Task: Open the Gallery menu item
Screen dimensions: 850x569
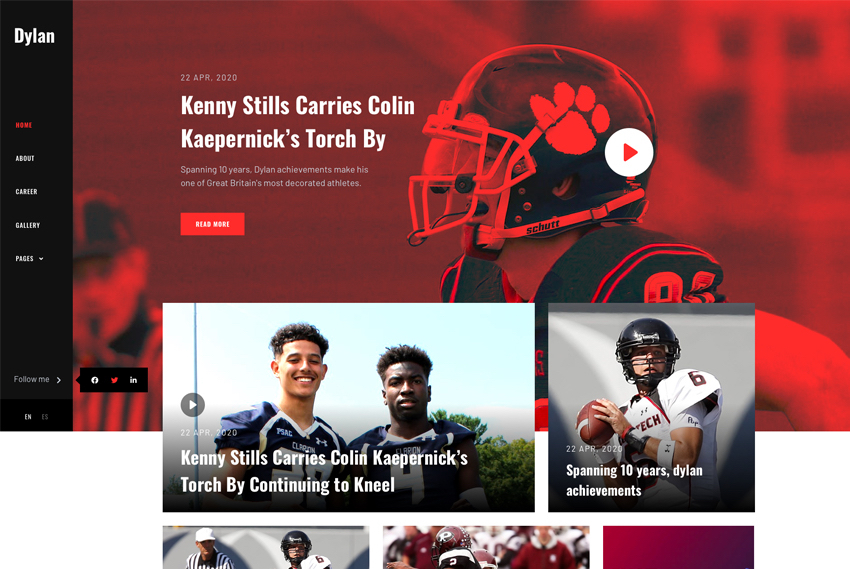Action: pyautogui.click(x=28, y=225)
